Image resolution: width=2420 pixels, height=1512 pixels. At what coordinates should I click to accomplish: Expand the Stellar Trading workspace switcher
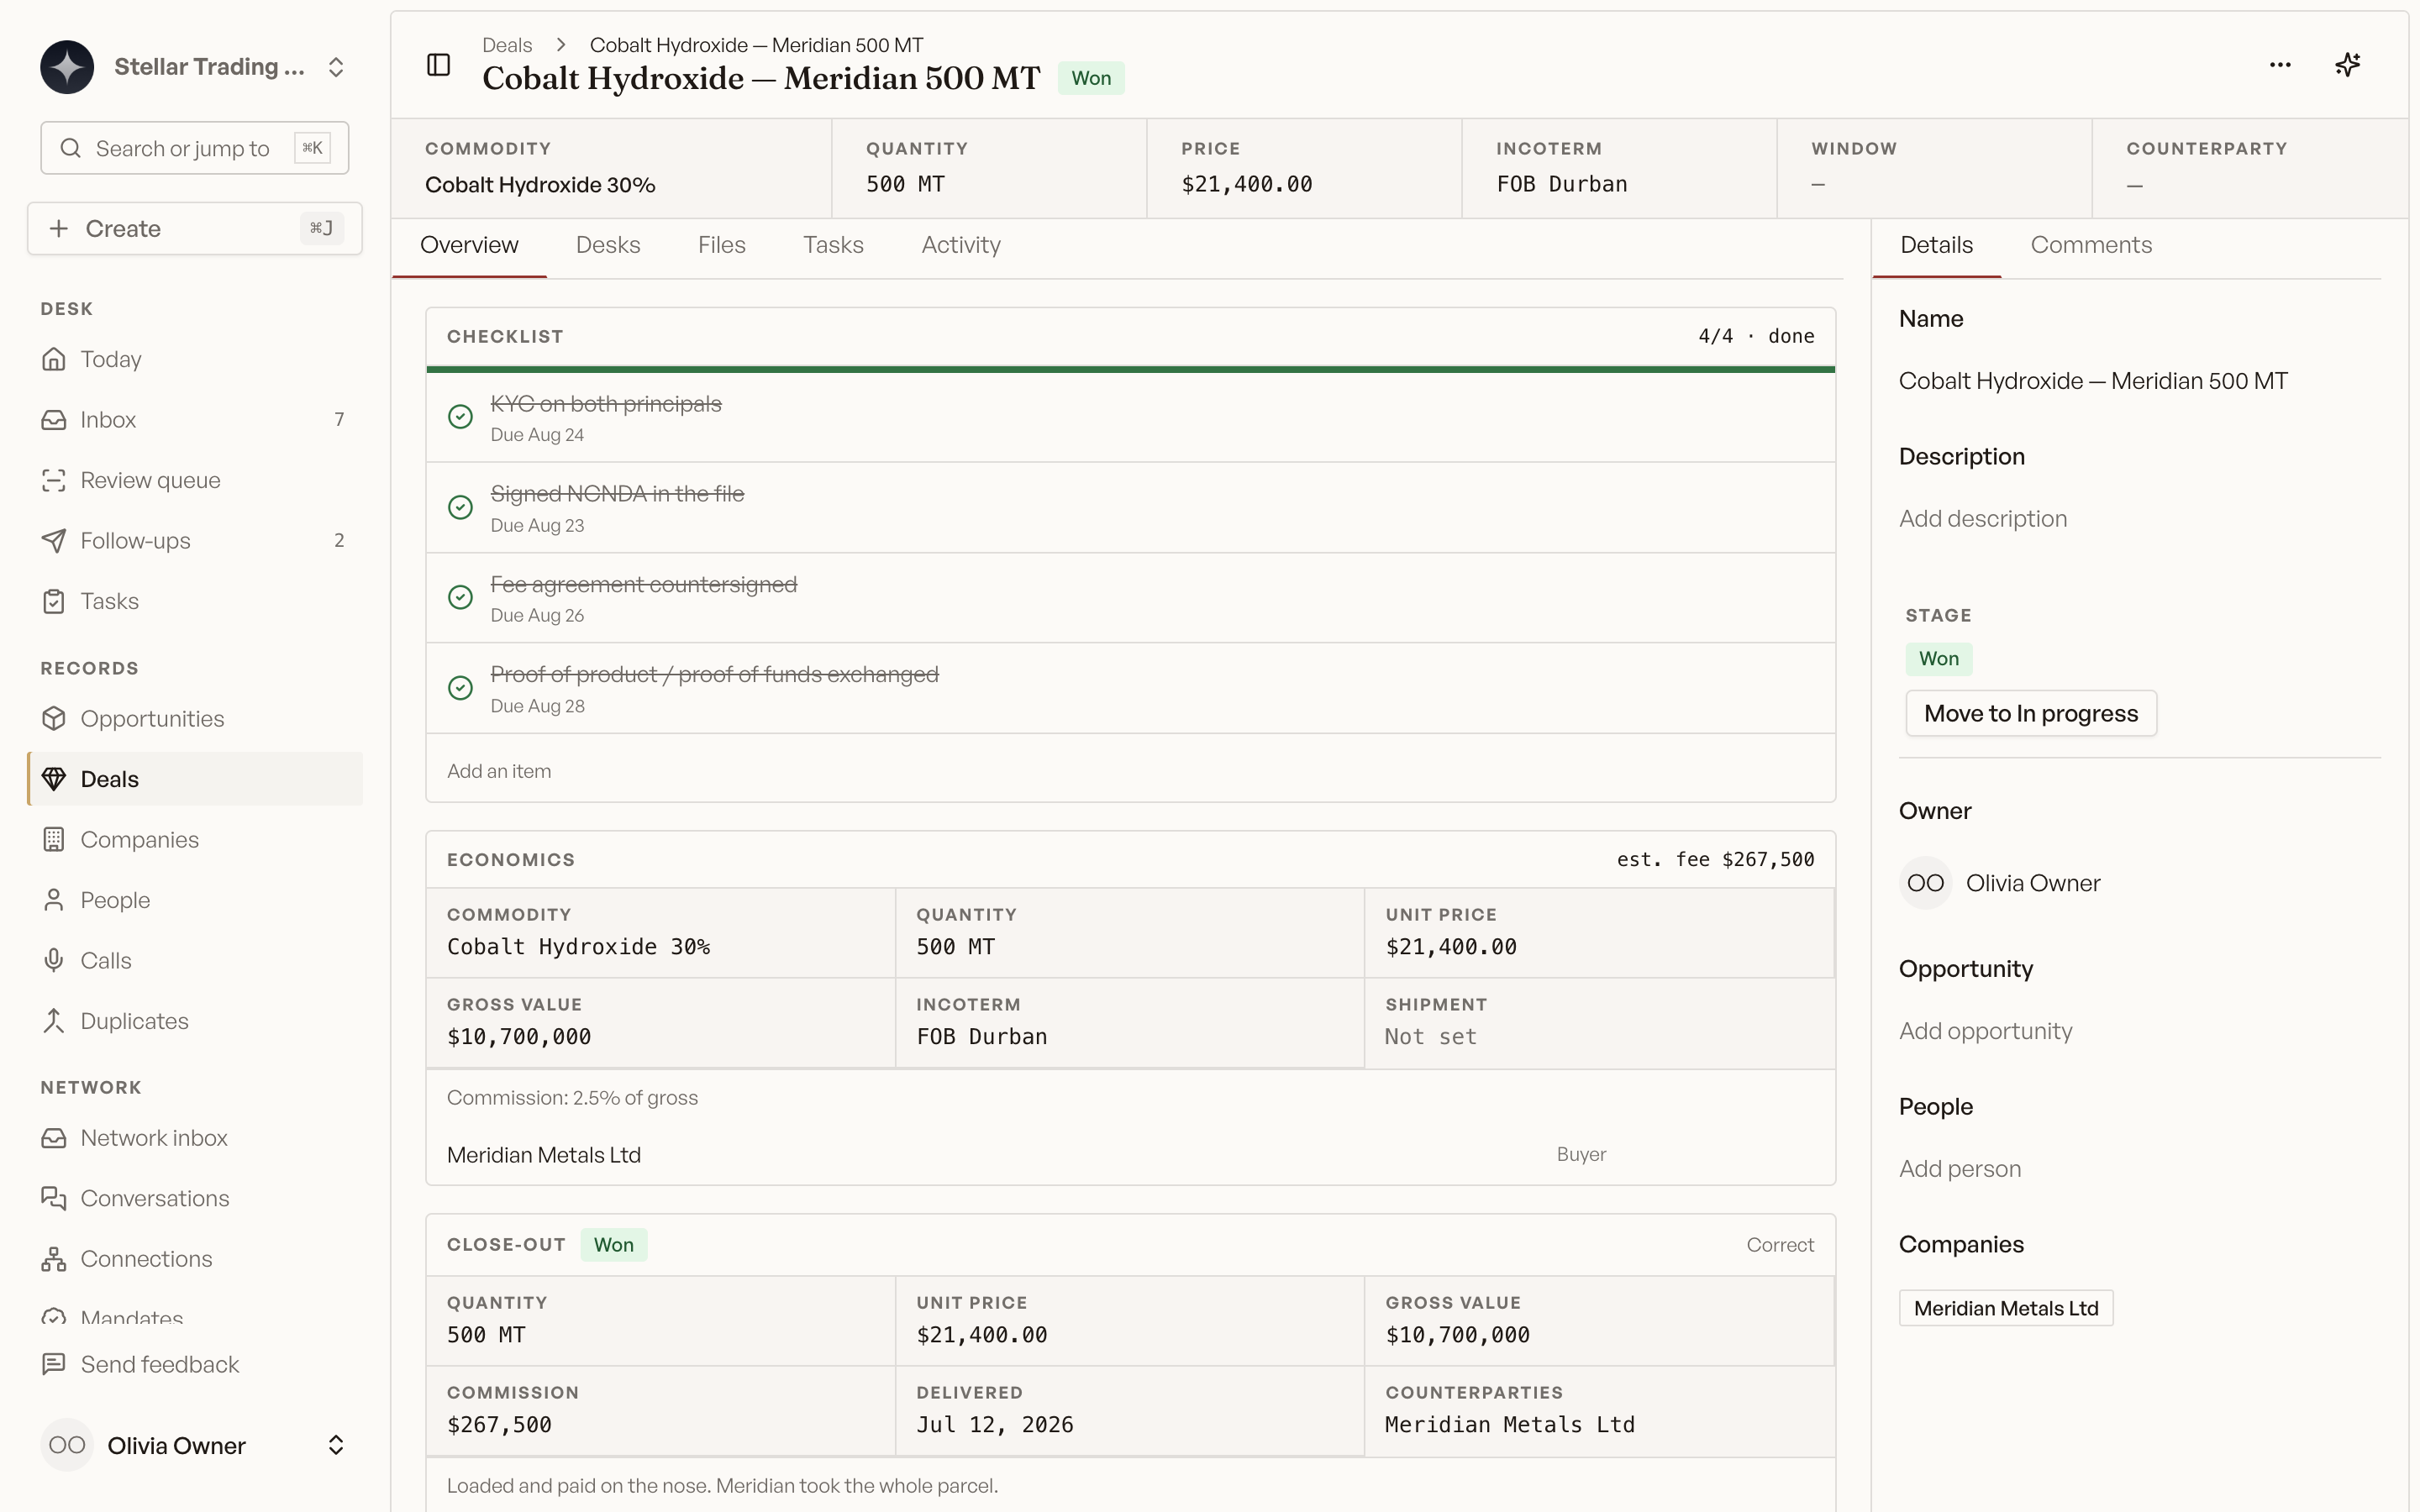point(195,67)
